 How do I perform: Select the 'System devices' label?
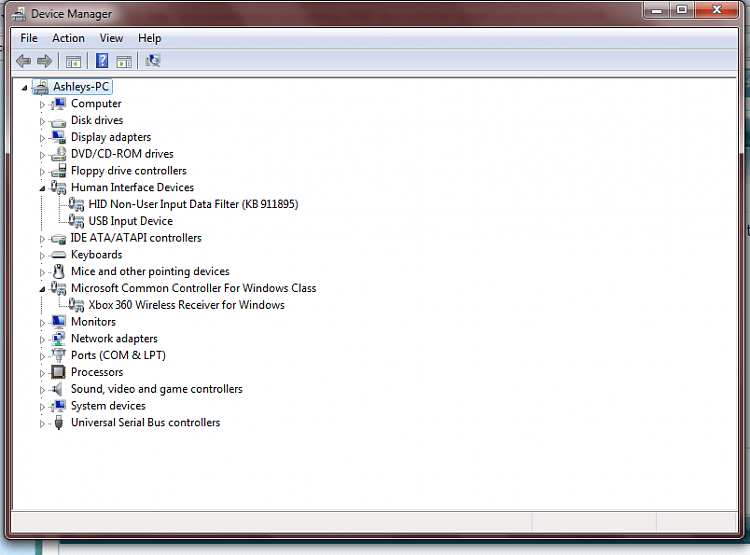(108, 406)
